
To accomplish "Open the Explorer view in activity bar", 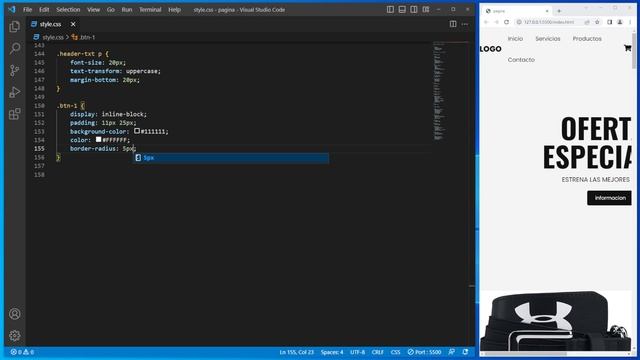I will [x=15, y=27].
